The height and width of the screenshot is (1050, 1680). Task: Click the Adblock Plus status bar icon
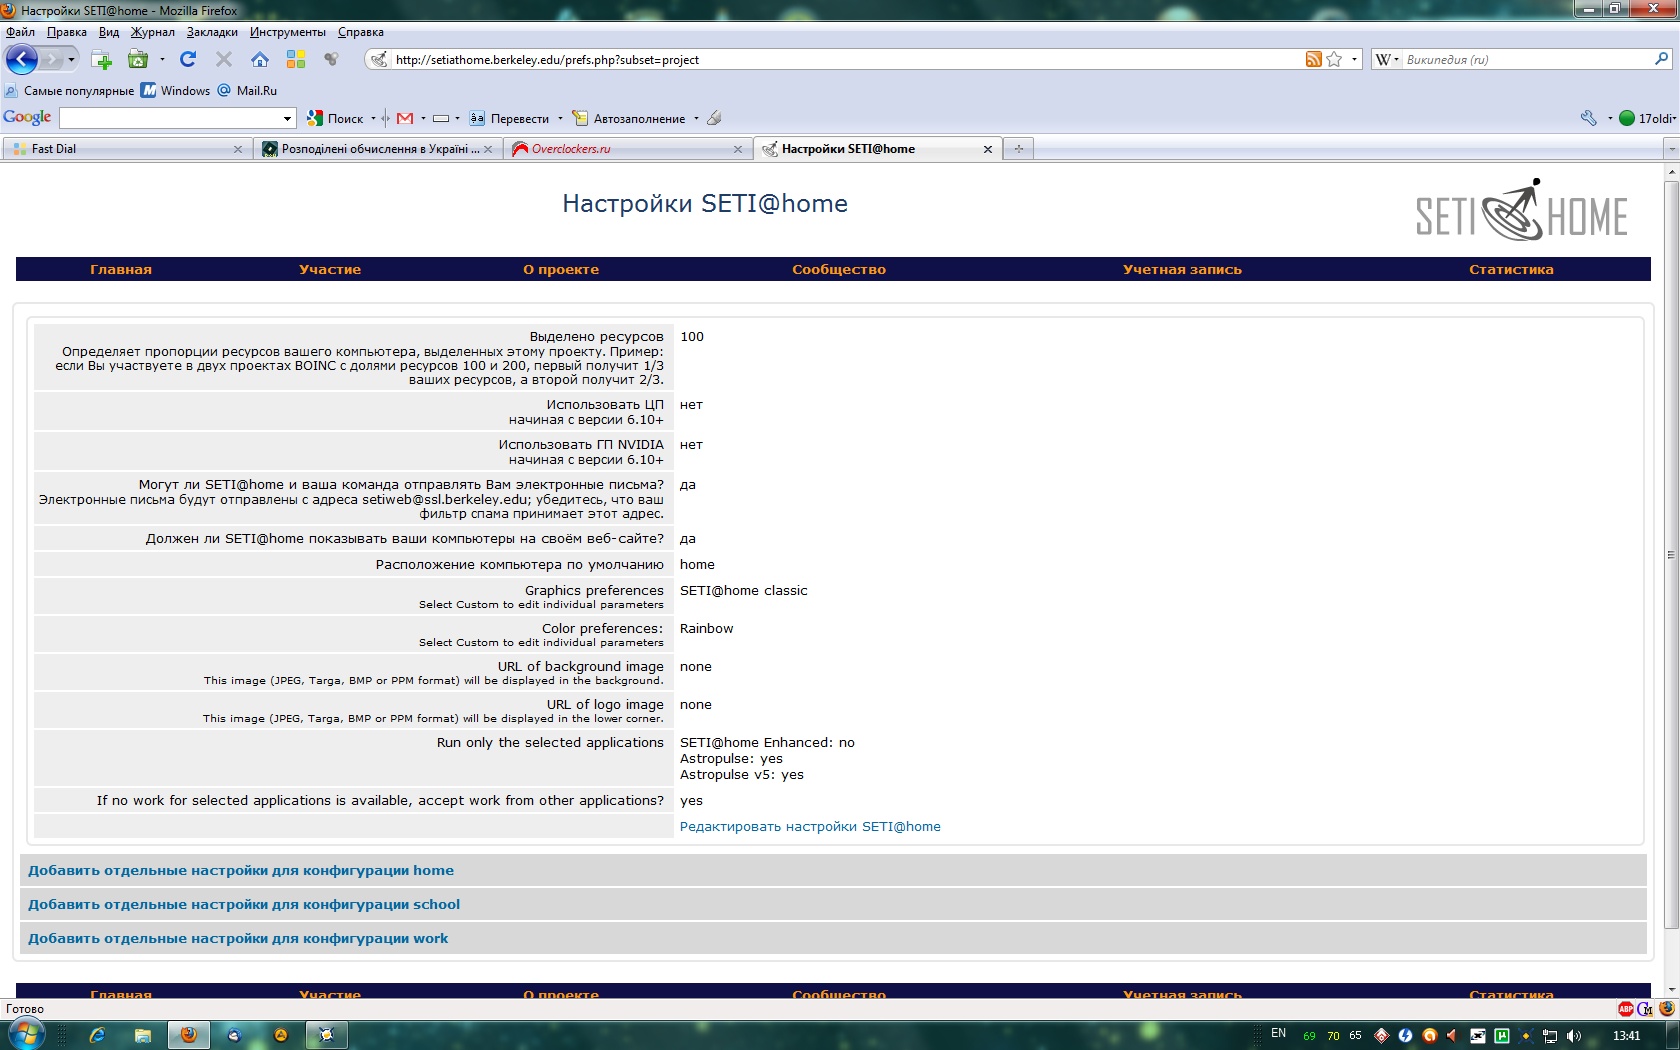tap(1626, 1009)
